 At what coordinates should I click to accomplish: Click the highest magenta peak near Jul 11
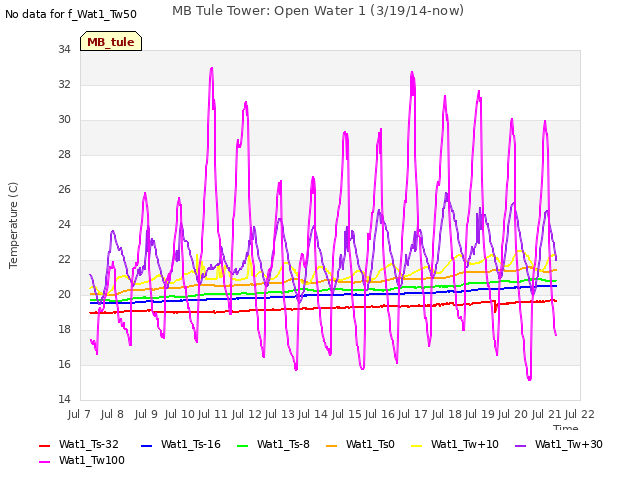(x=211, y=68)
